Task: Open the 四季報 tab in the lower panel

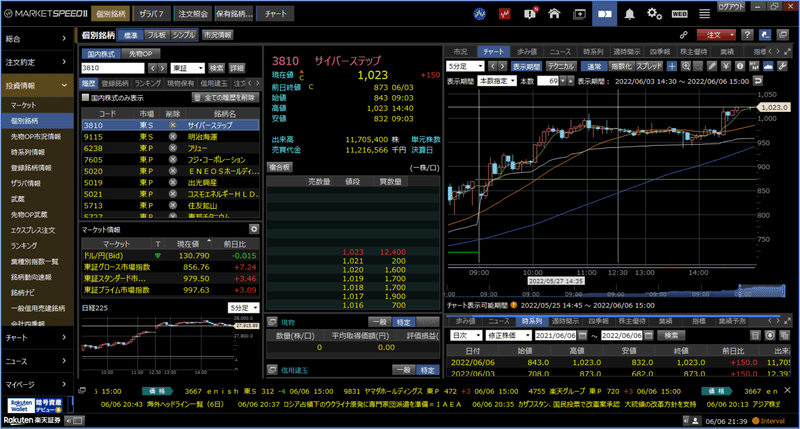Action: (598, 321)
